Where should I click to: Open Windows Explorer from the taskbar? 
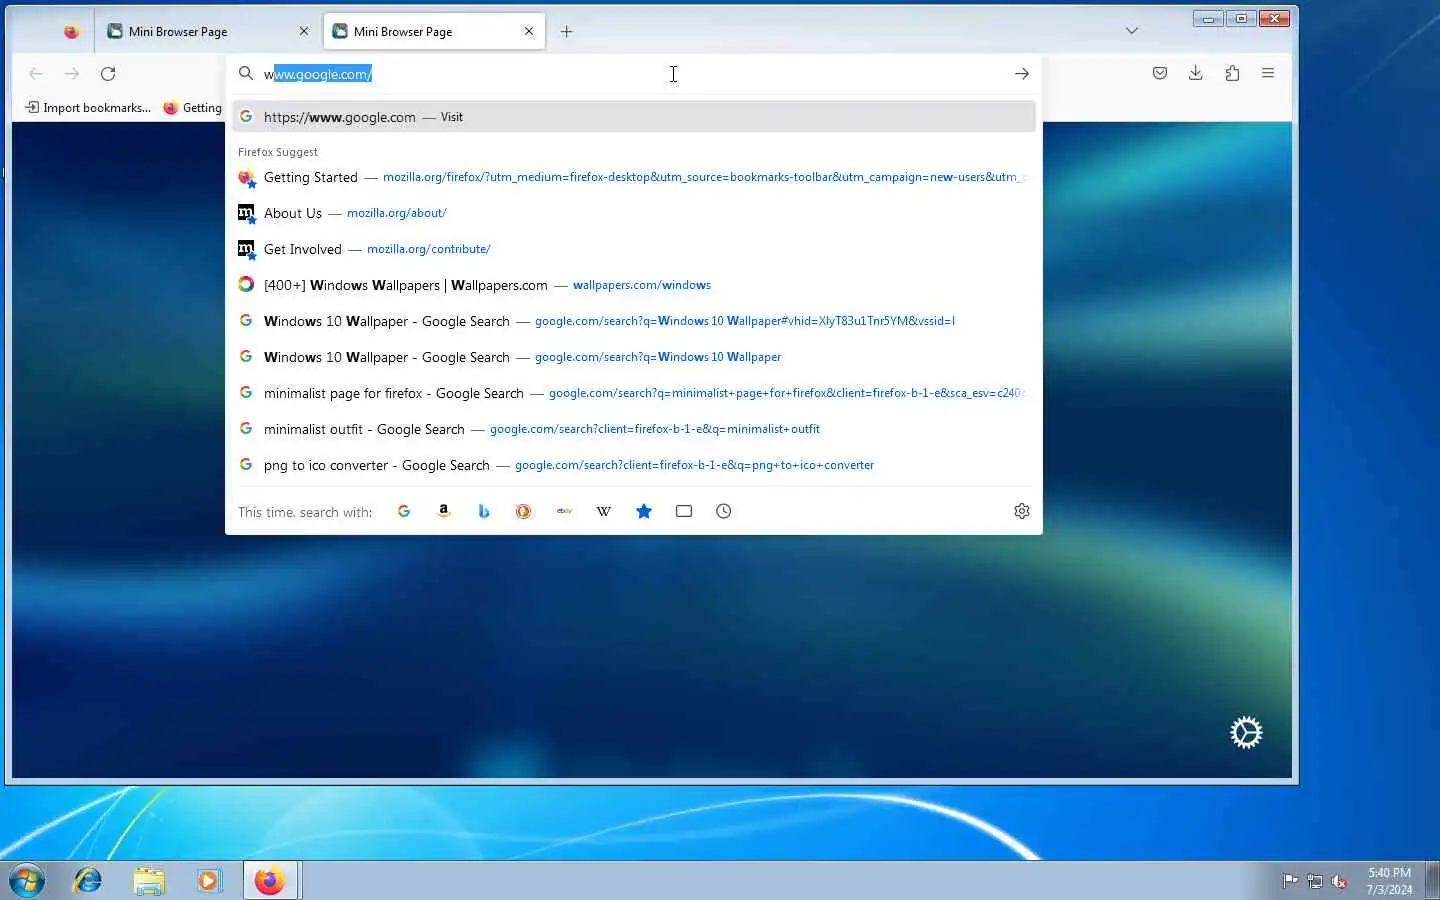(x=149, y=880)
